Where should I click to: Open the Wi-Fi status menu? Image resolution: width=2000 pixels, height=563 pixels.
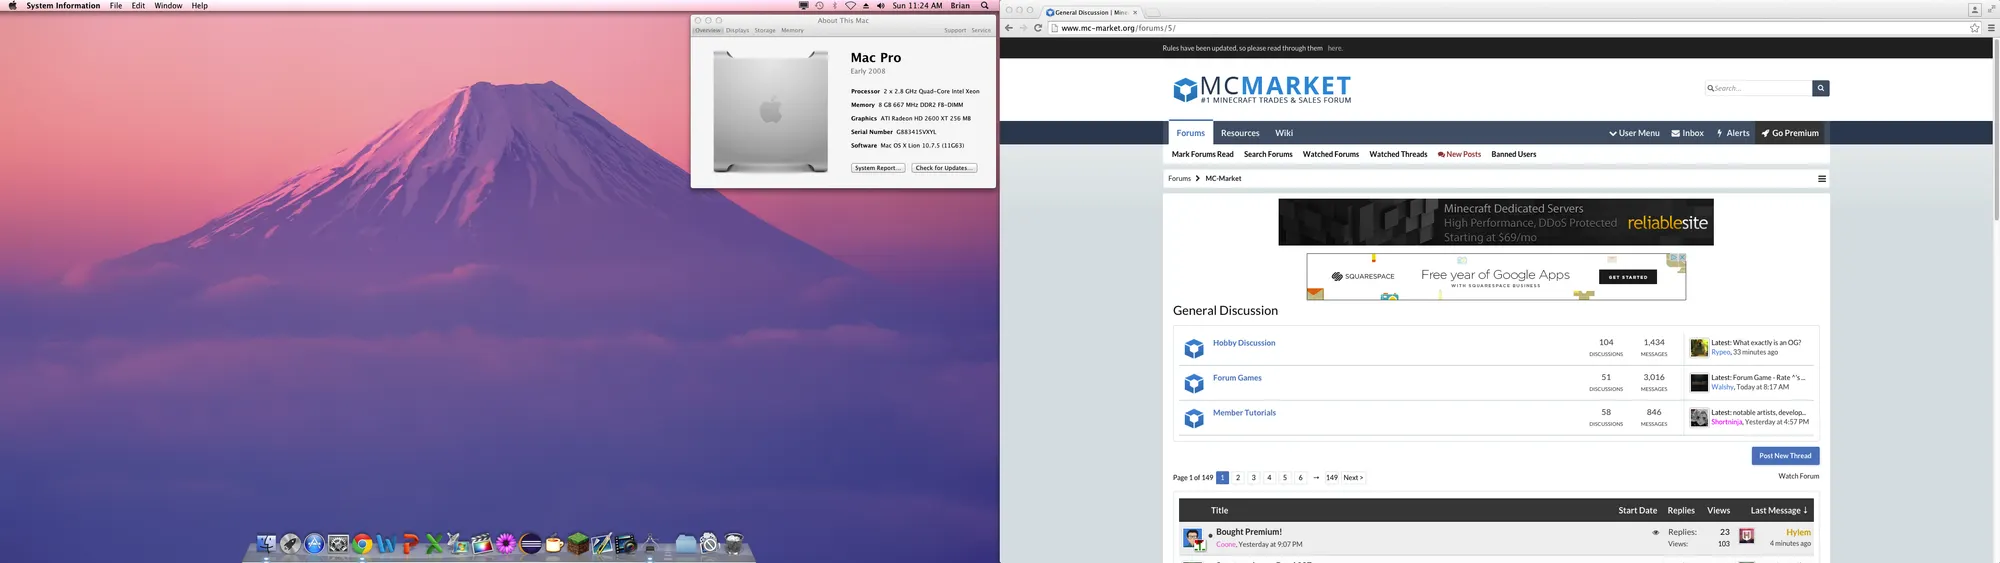[850, 5]
